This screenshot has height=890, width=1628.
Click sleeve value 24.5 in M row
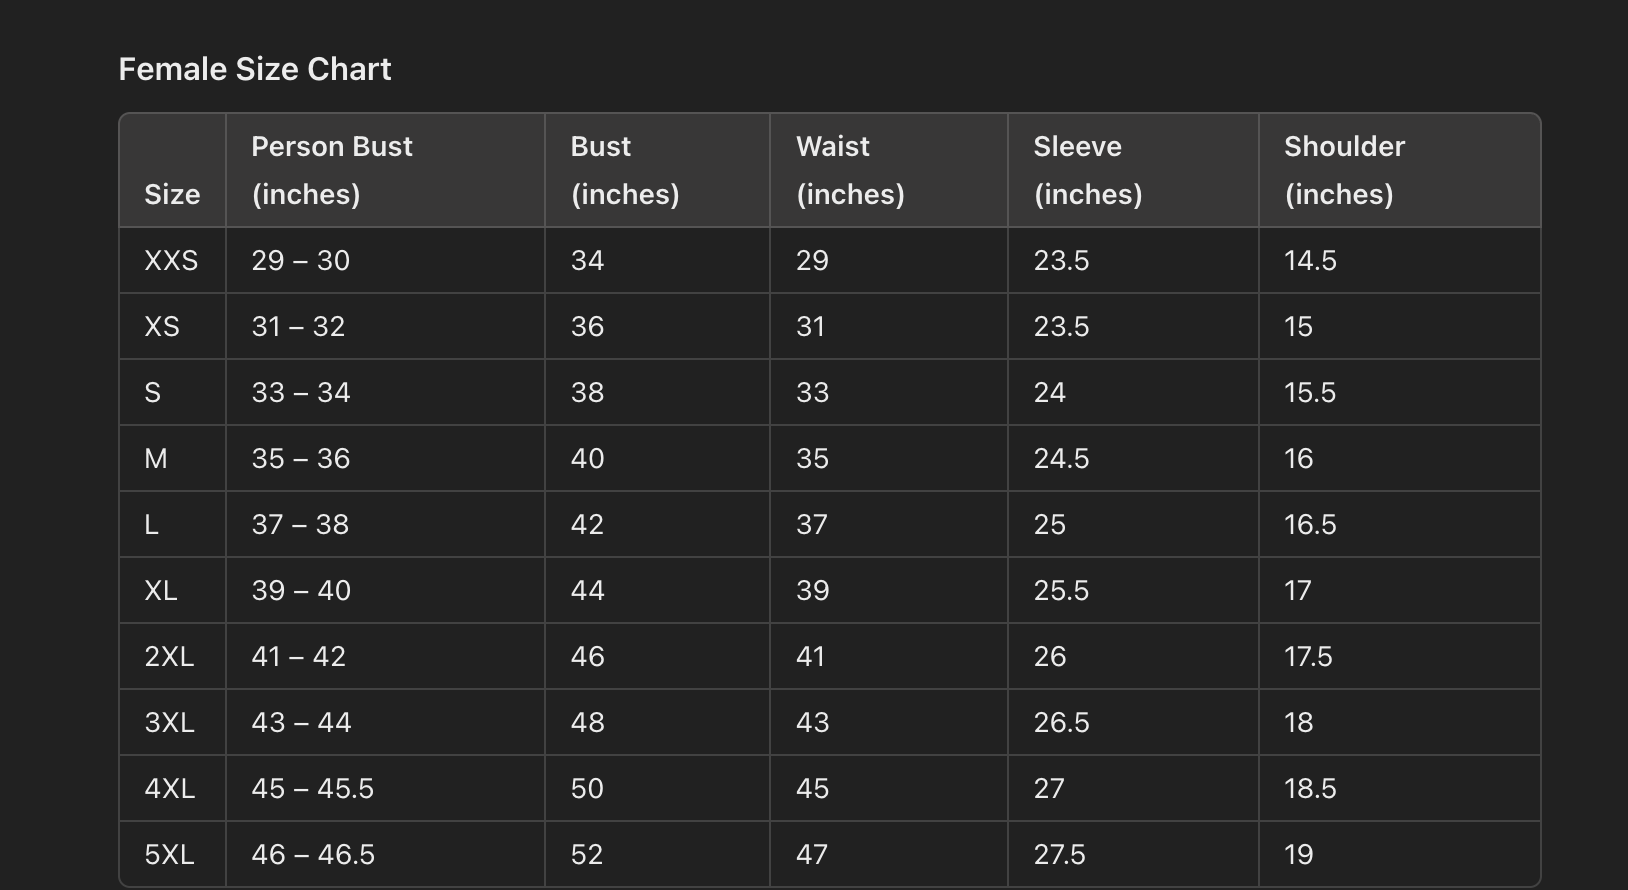click(1061, 458)
